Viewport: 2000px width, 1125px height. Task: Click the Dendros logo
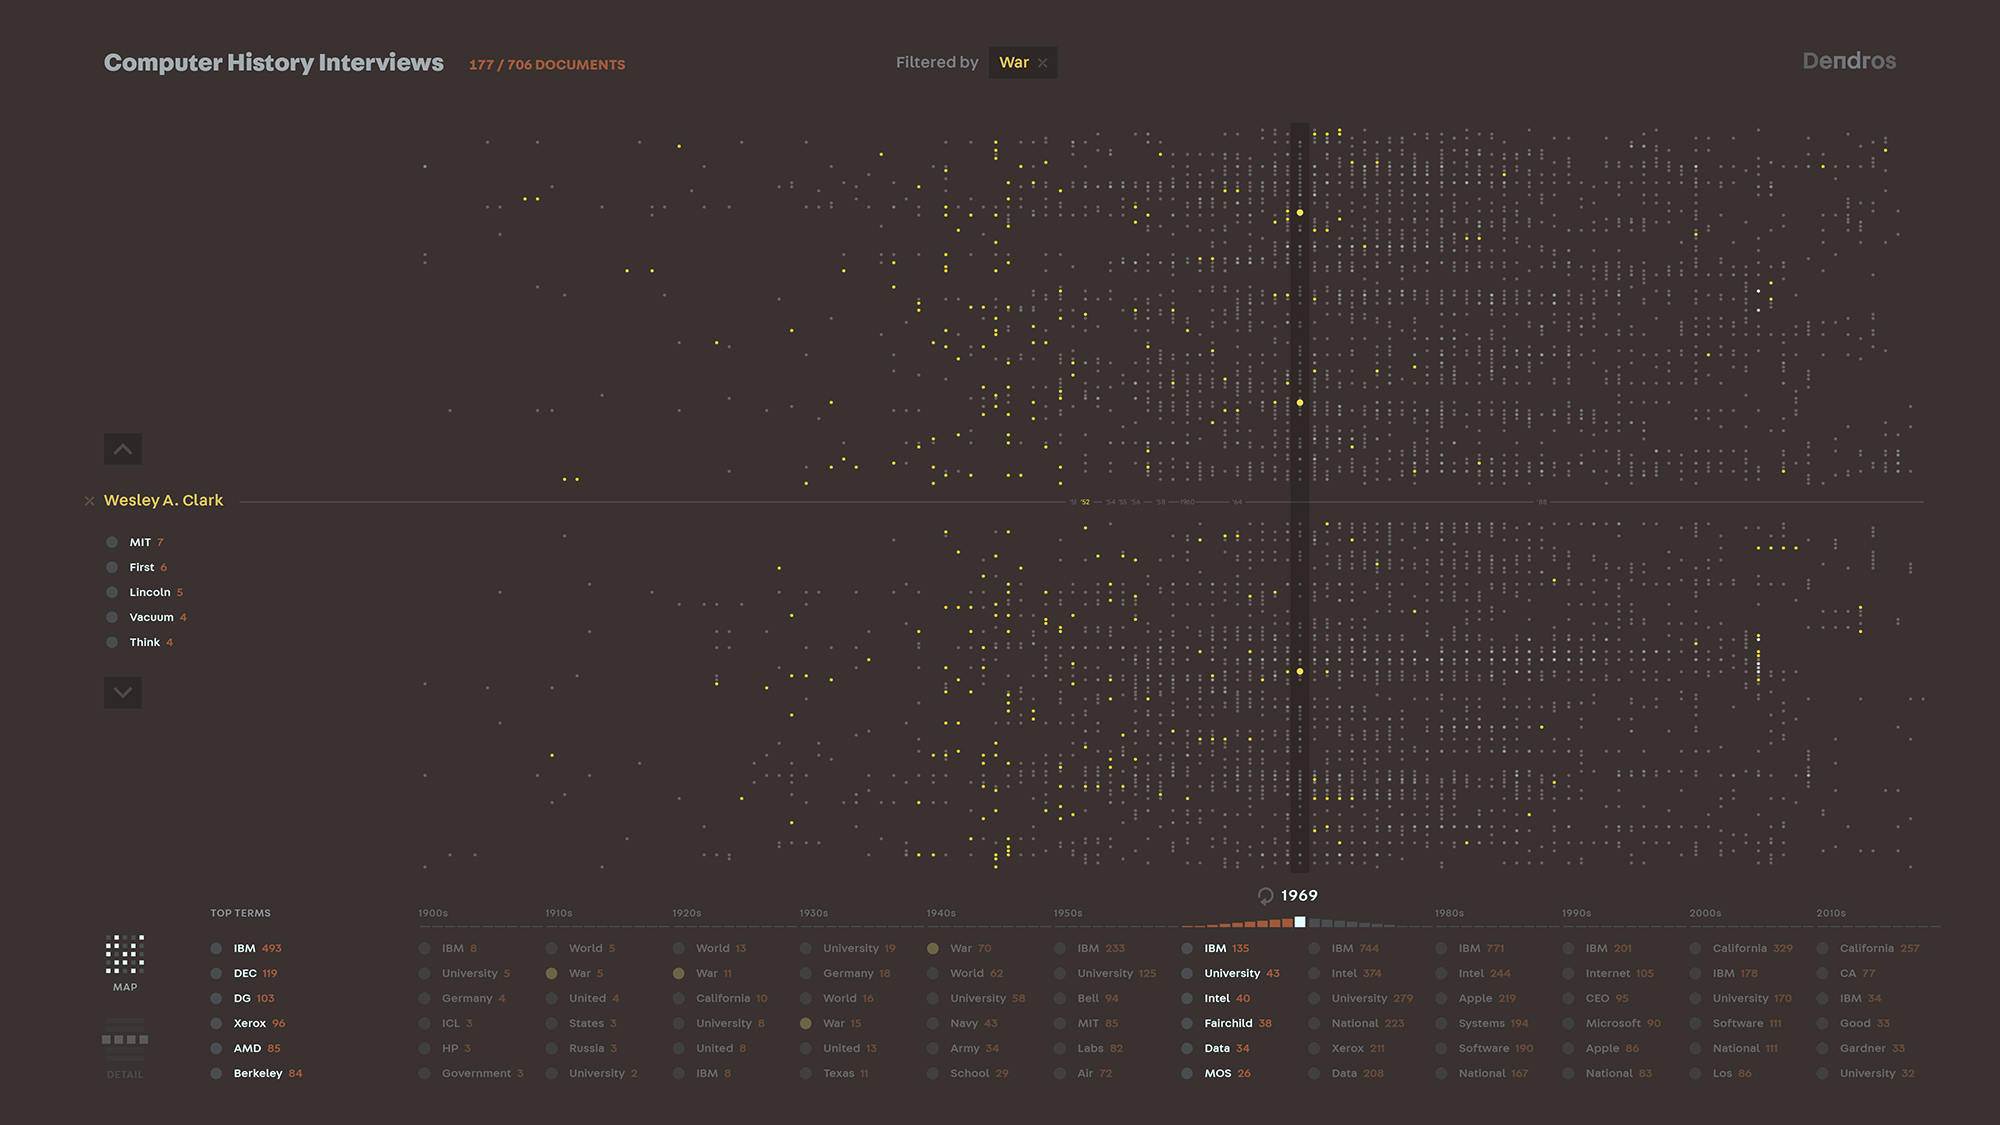pyautogui.click(x=1848, y=61)
